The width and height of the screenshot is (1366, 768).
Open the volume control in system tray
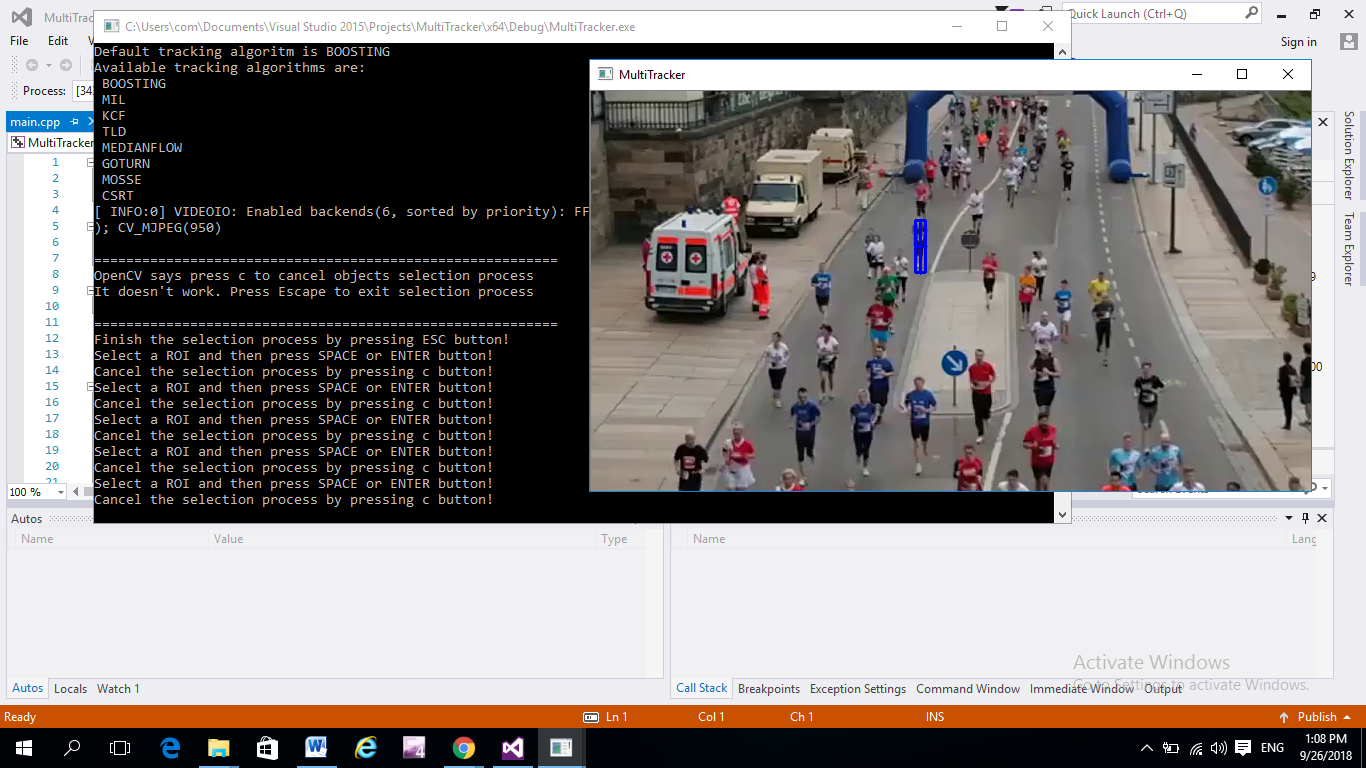[1218, 748]
